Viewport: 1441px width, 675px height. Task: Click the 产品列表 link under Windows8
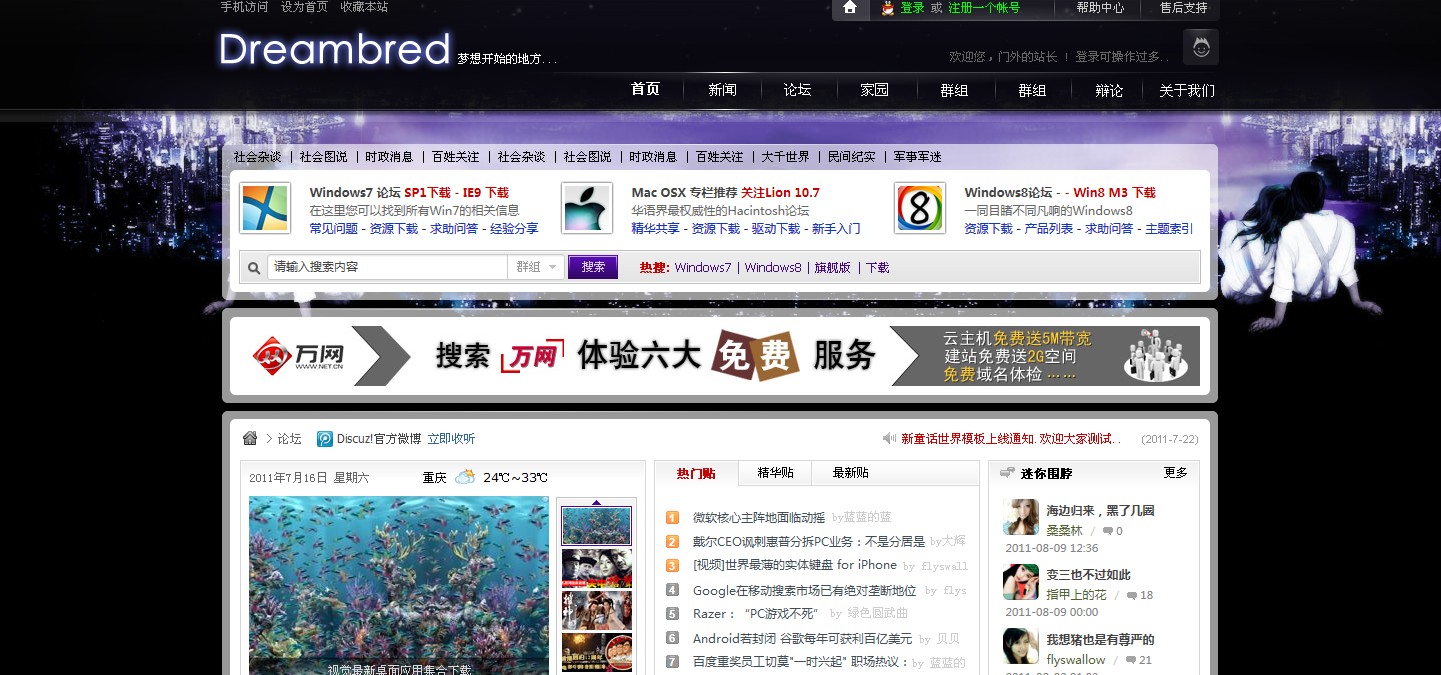[x=1049, y=229]
